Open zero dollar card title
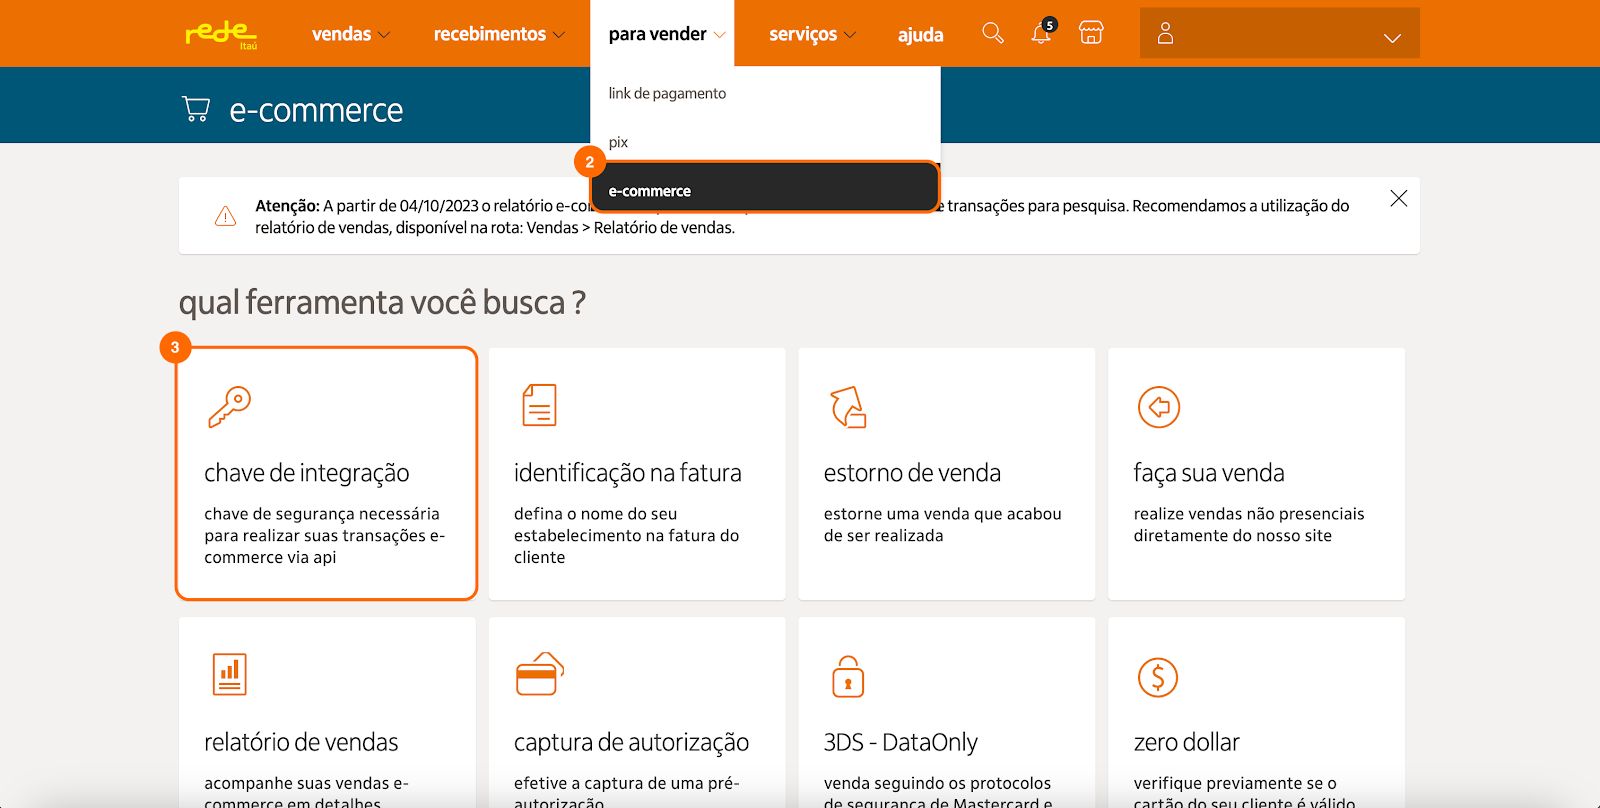Viewport: 1600px width, 808px height. pyautogui.click(x=1186, y=742)
